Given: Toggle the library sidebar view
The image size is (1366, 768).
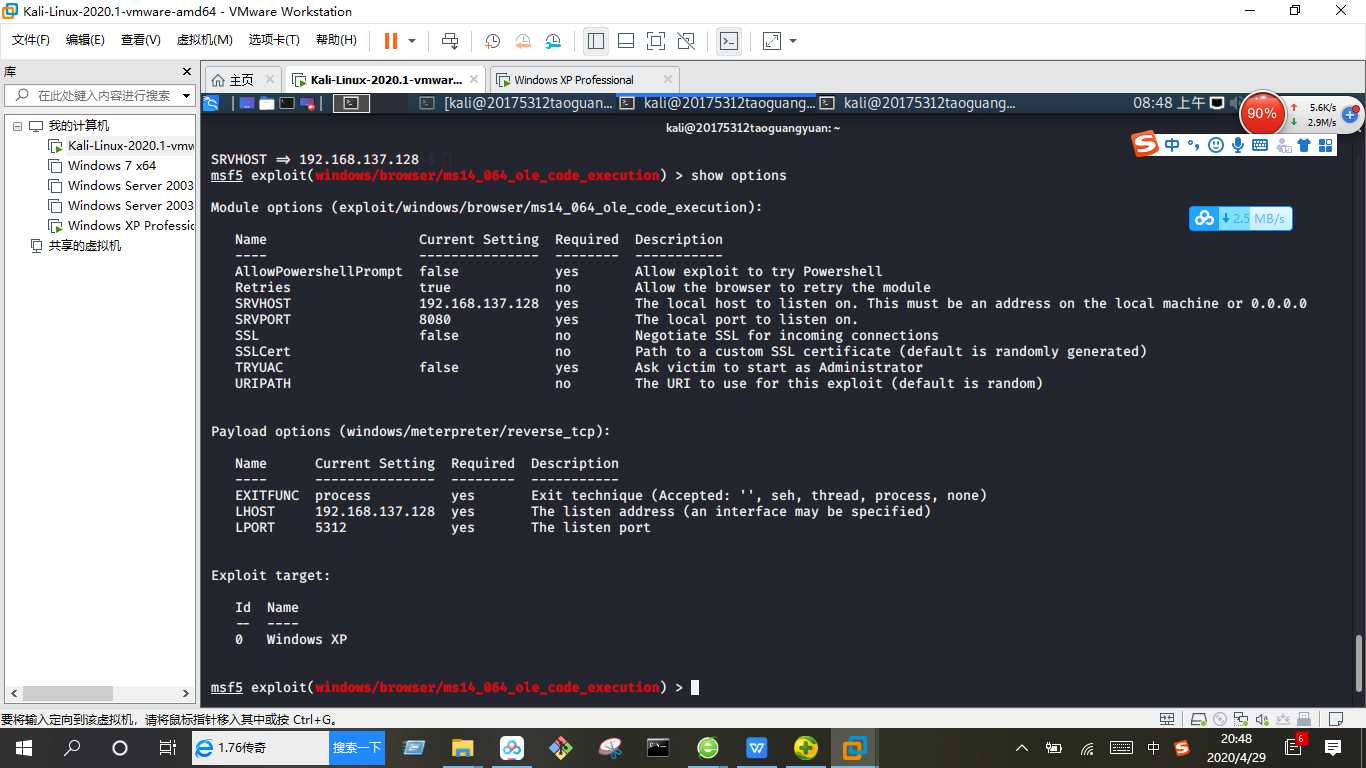Looking at the screenshot, I should tap(596, 41).
